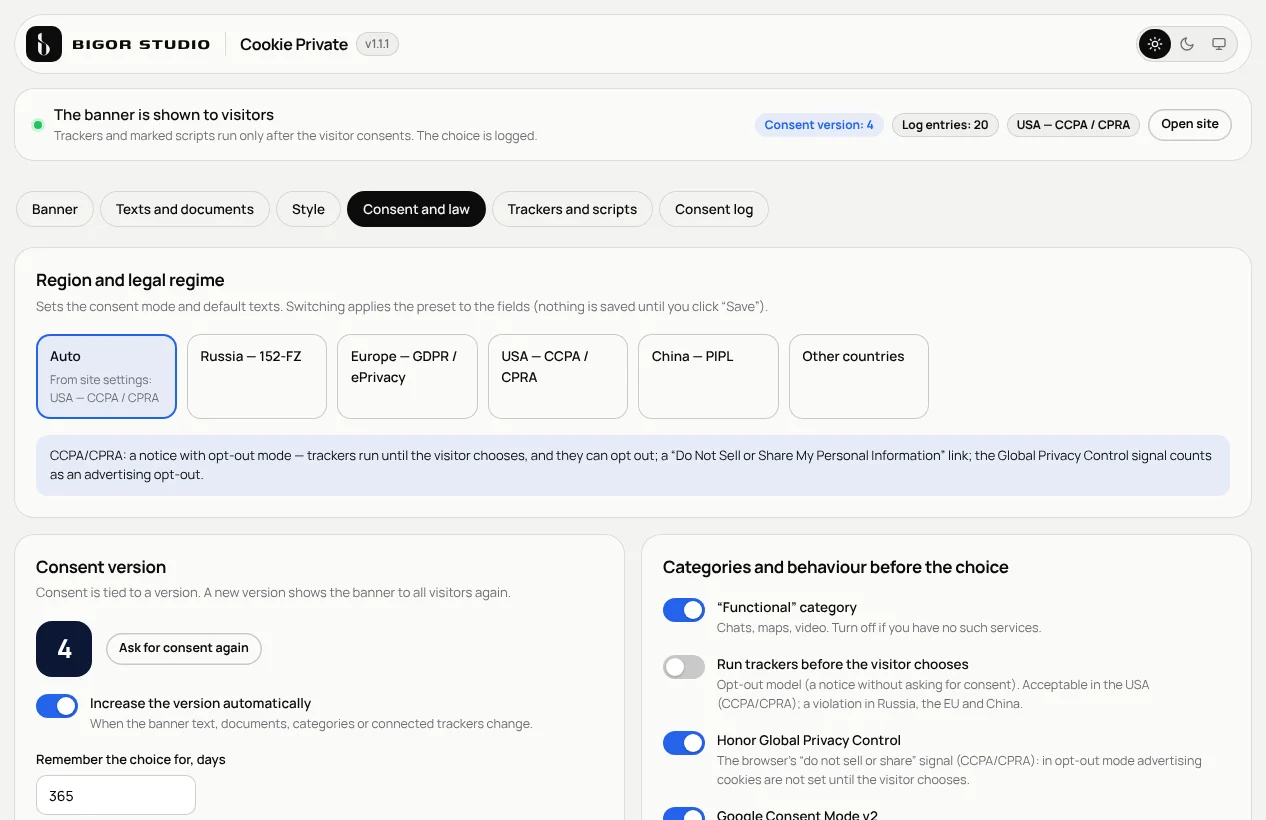Toggle the Google Consent Mode v2 switch
This screenshot has height=820, width=1266.
tap(684, 814)
